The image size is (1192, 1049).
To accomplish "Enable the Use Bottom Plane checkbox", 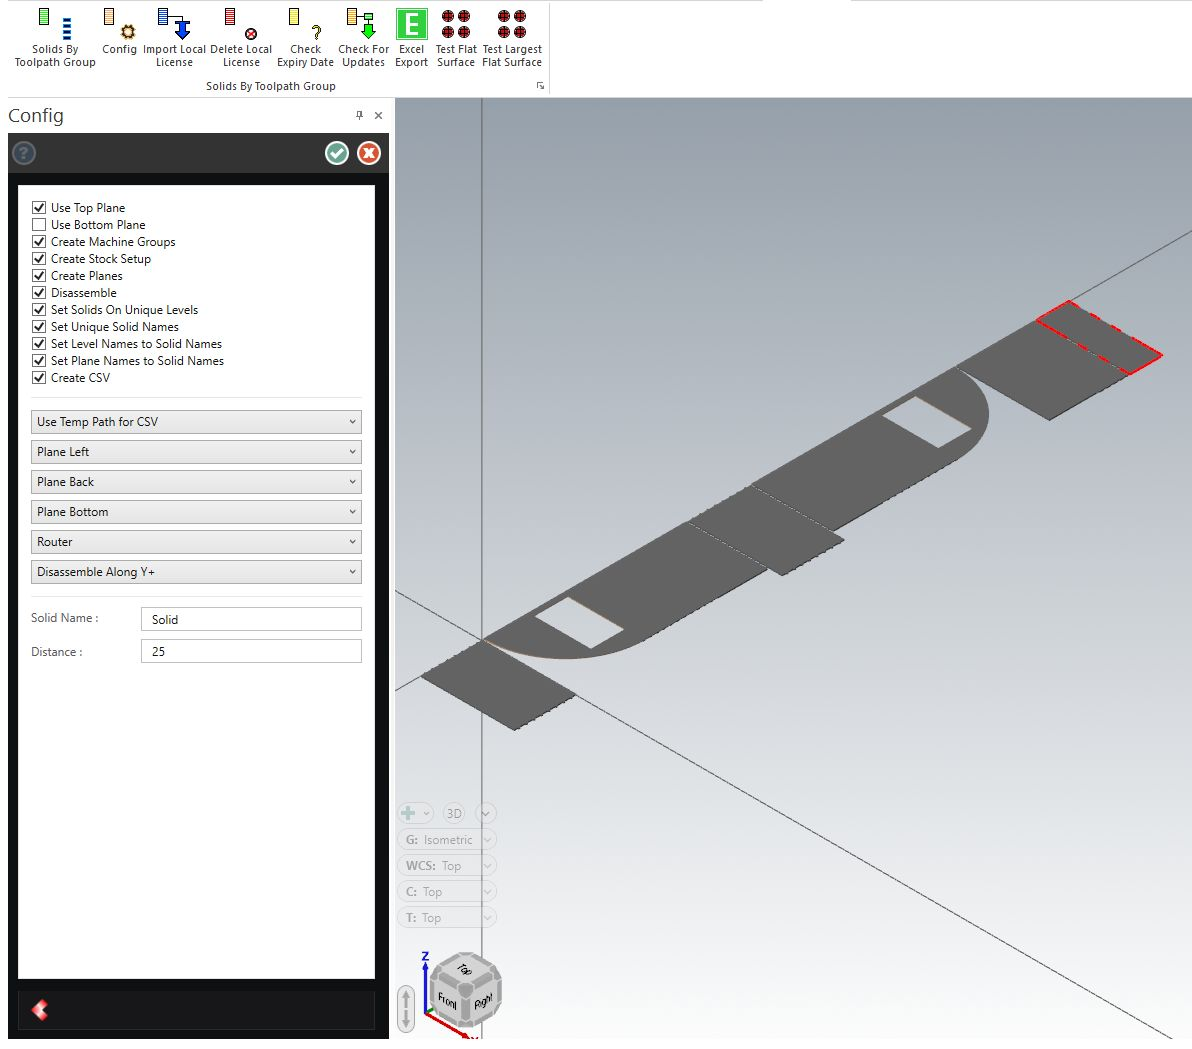I will click(x=39, y=225).
